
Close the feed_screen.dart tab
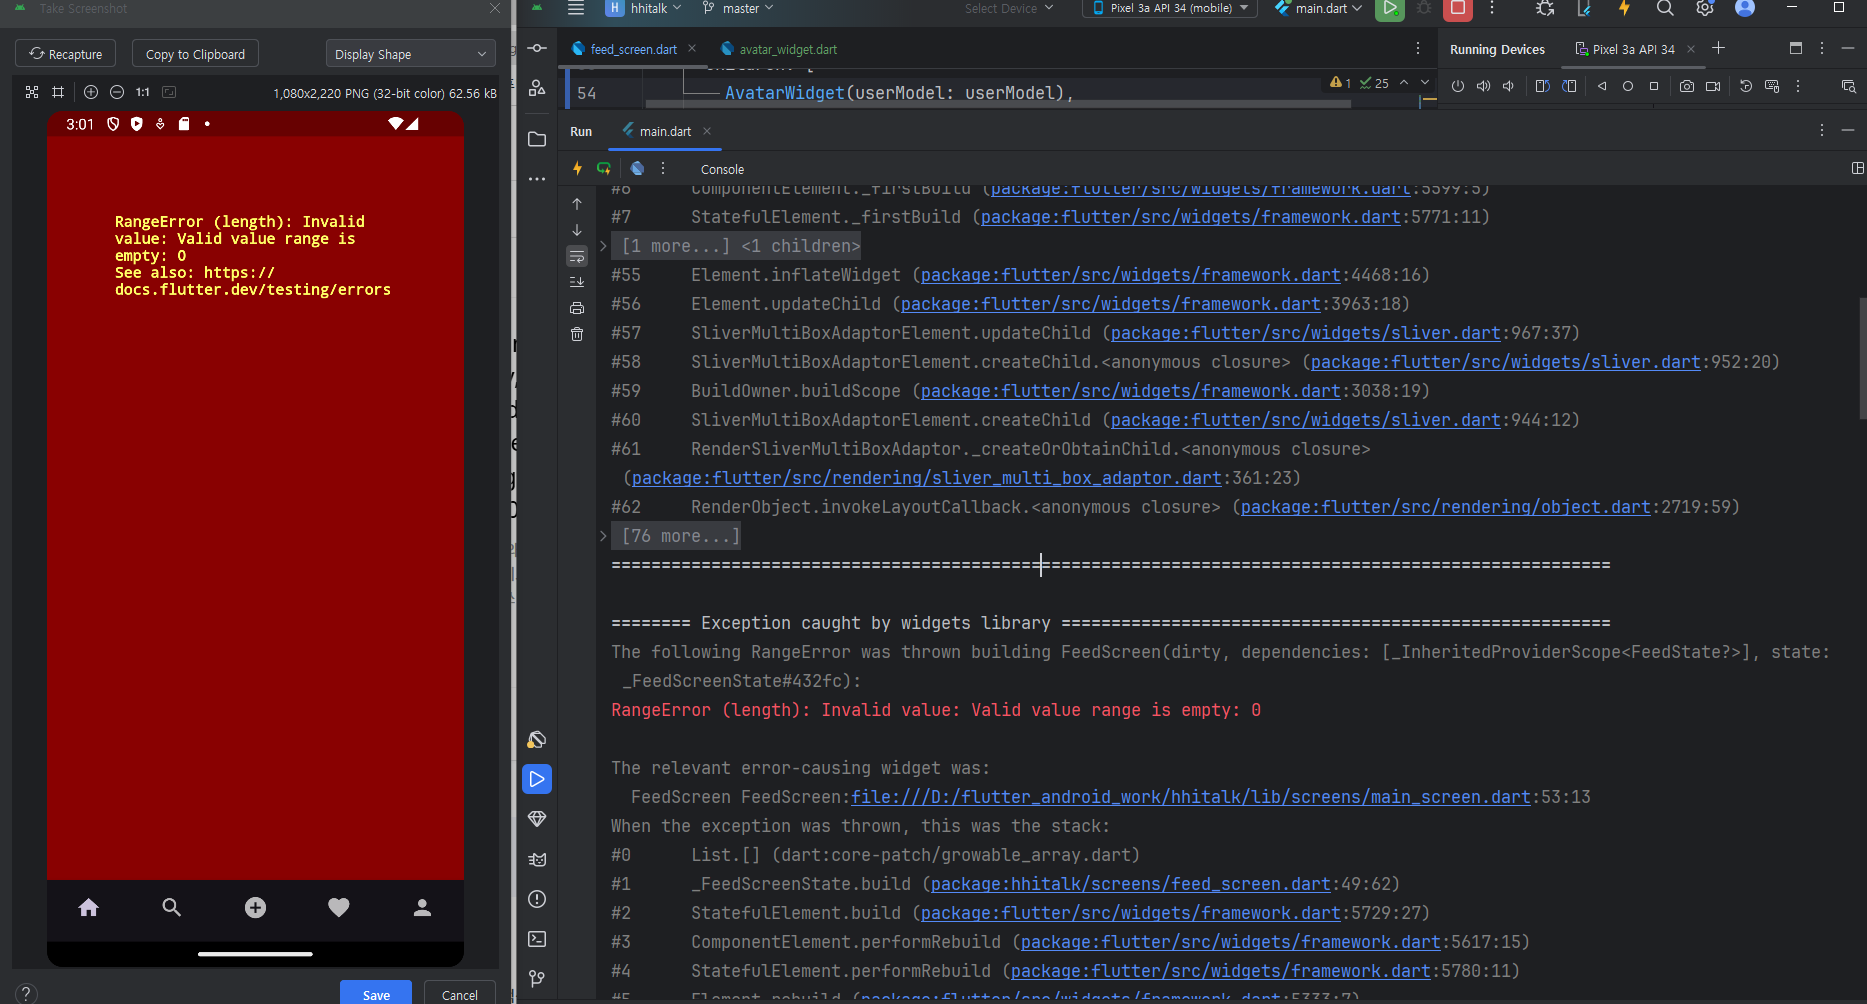692,48
